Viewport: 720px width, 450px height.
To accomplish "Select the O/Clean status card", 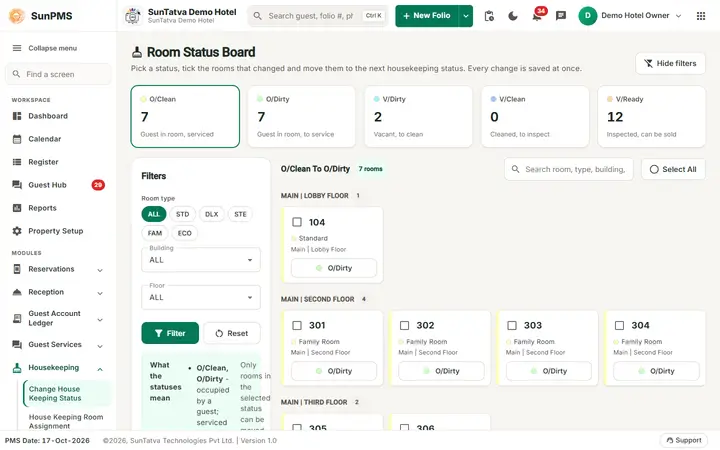I will [185, 116].
